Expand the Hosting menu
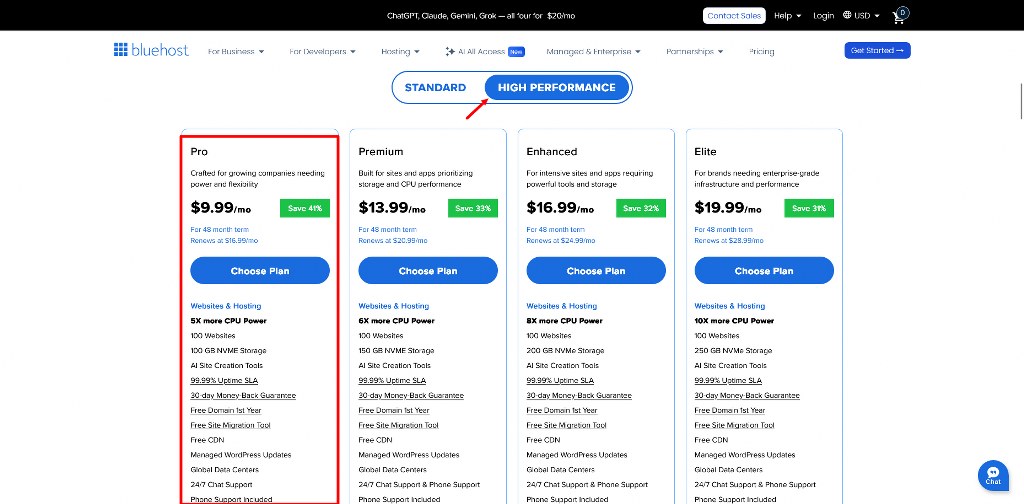This screenshot has width=1024, height=504. pos(400,51)
